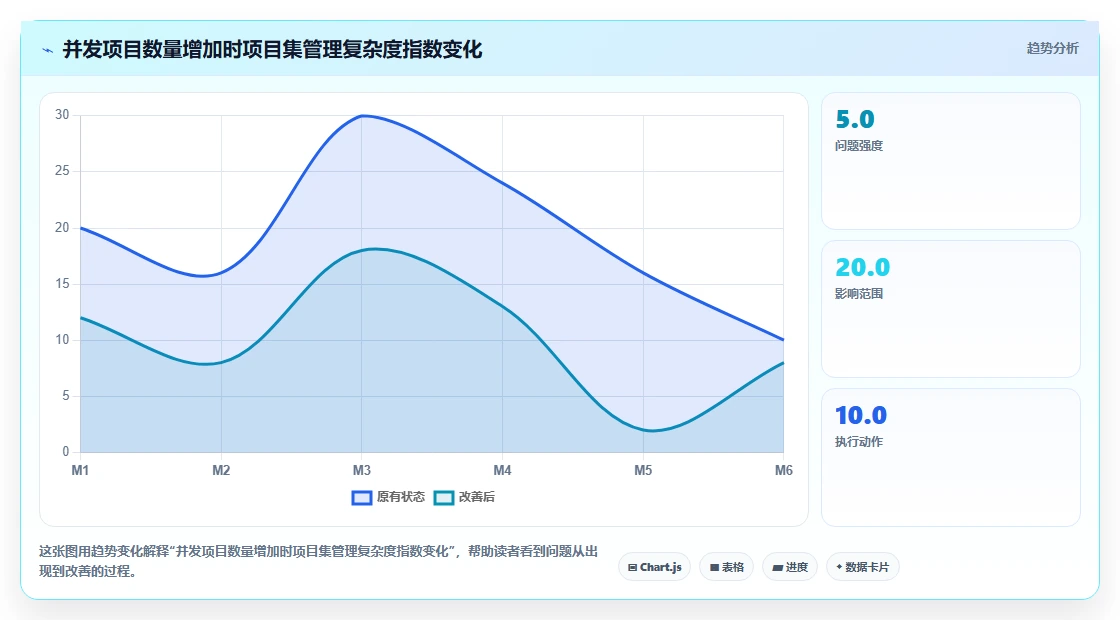The height and width of the screenshot is (620, 1120).
Task: Click the lightning icon beside the chart title
Action: (48, 50)
